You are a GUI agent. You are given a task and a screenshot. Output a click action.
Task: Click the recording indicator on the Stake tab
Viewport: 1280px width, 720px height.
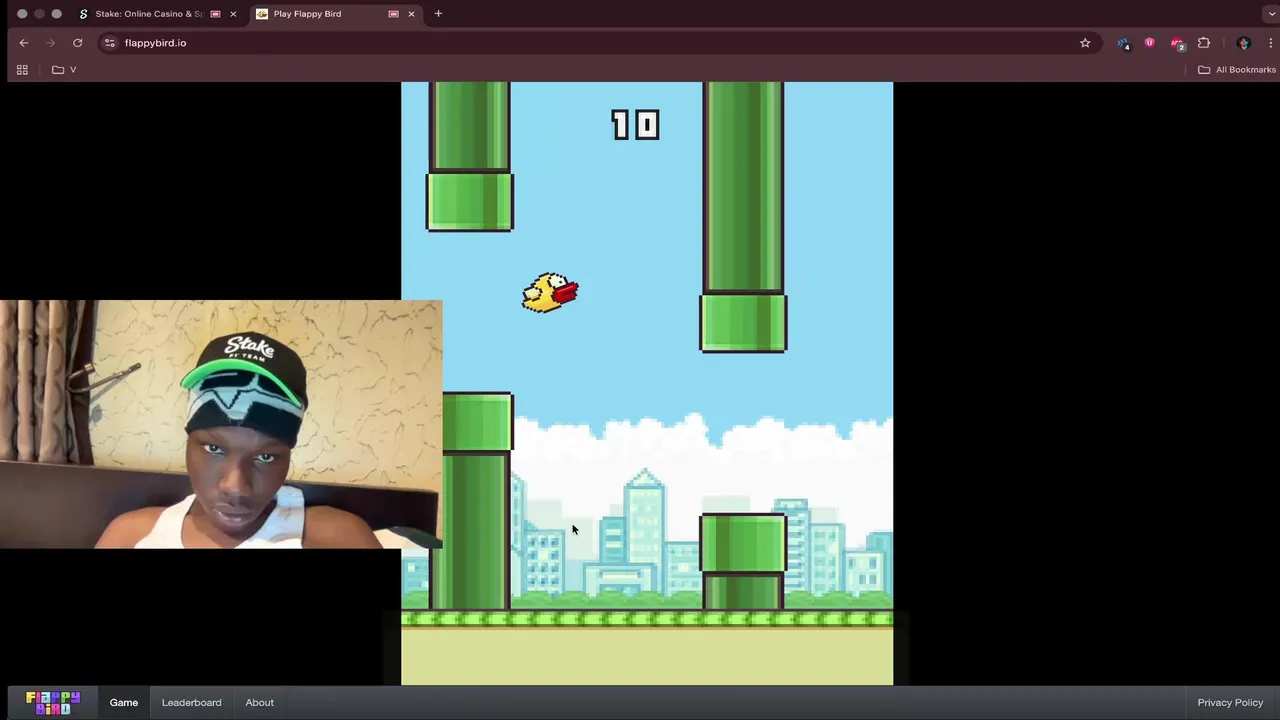[215, 14]
